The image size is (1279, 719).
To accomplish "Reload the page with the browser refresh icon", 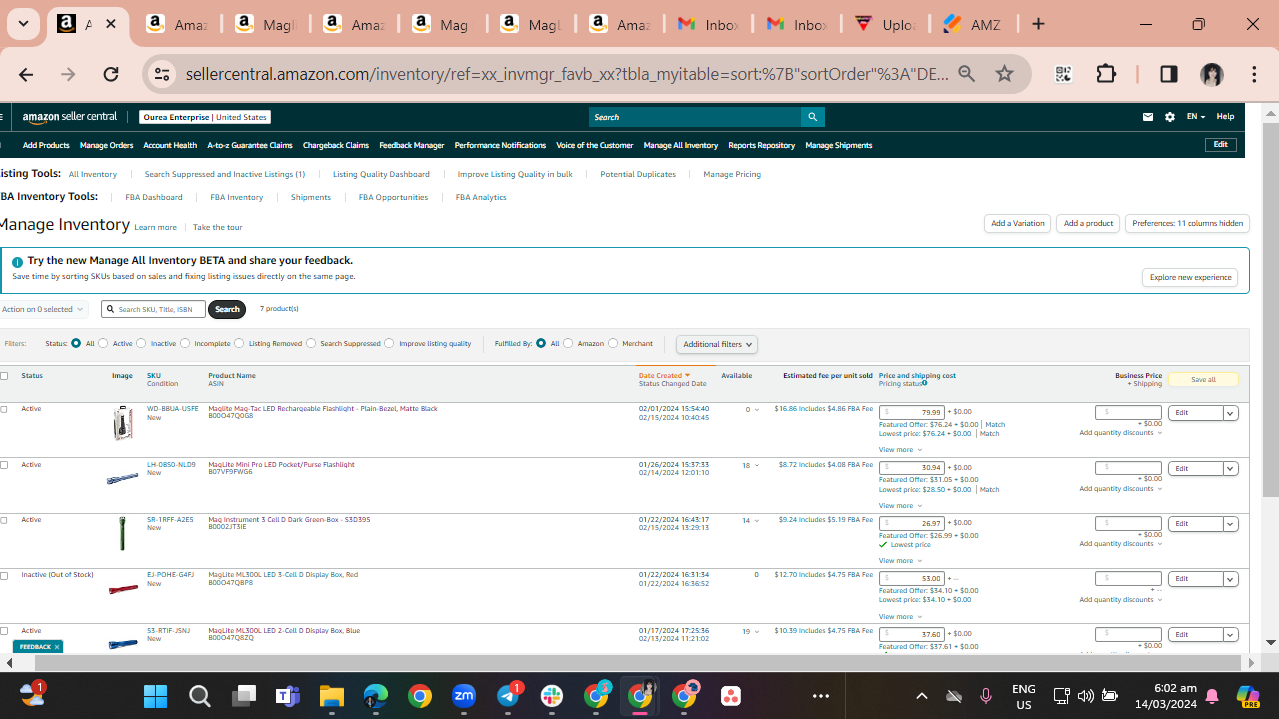I will tap(111, 74).
